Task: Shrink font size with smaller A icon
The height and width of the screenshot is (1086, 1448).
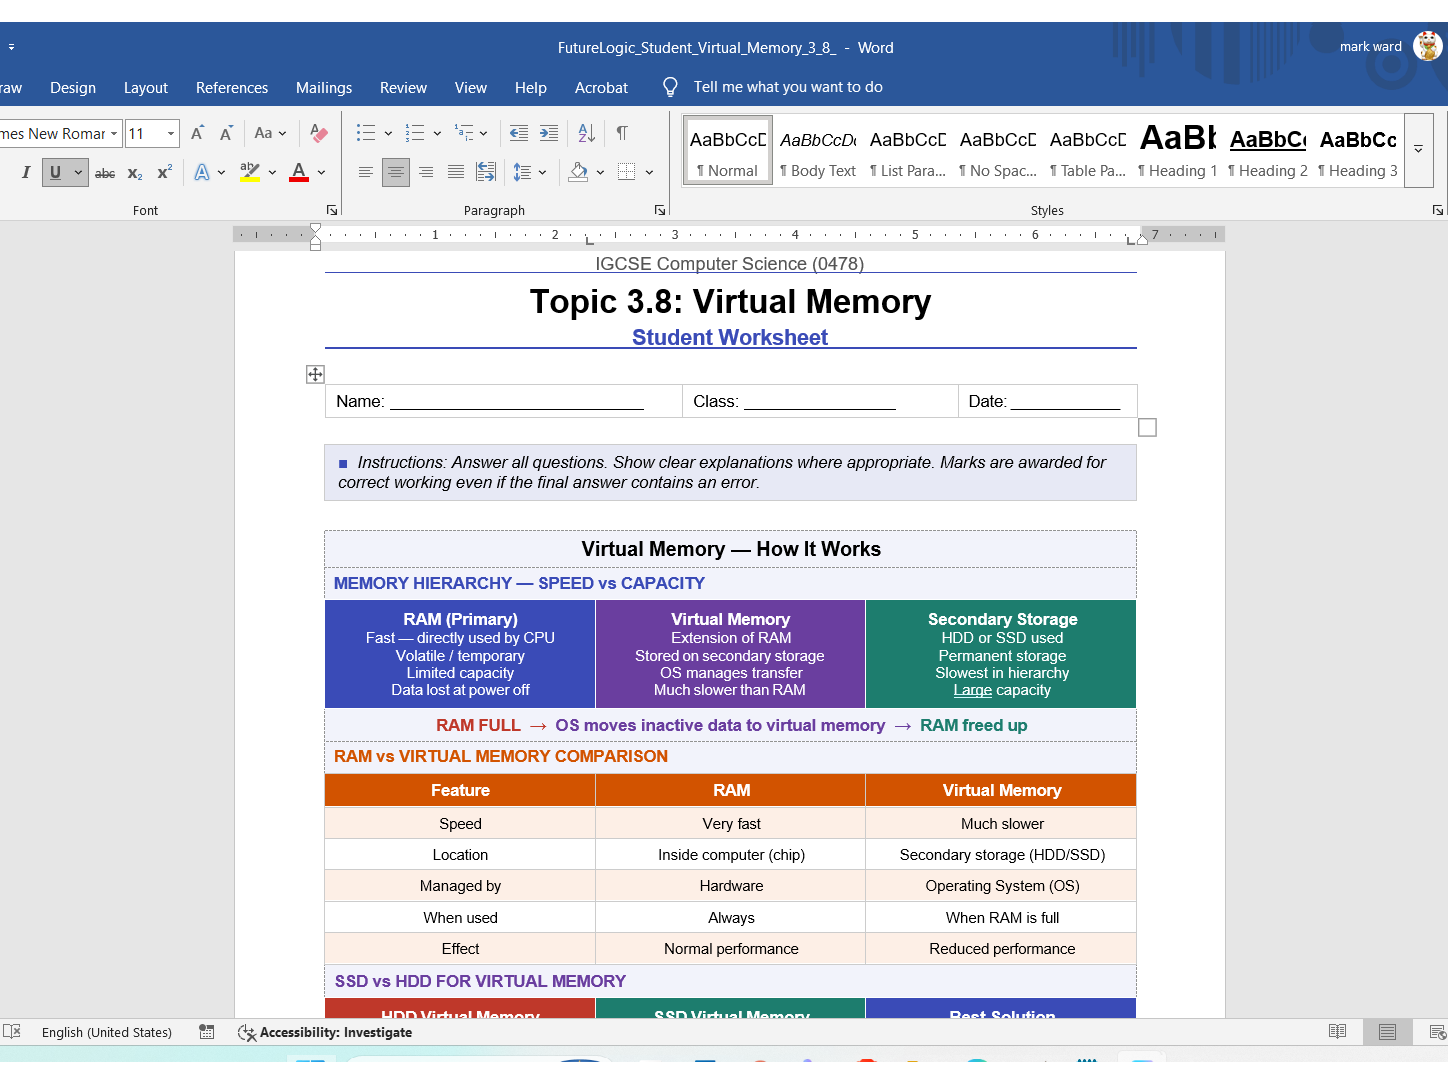Action: (x=226, y=133)
